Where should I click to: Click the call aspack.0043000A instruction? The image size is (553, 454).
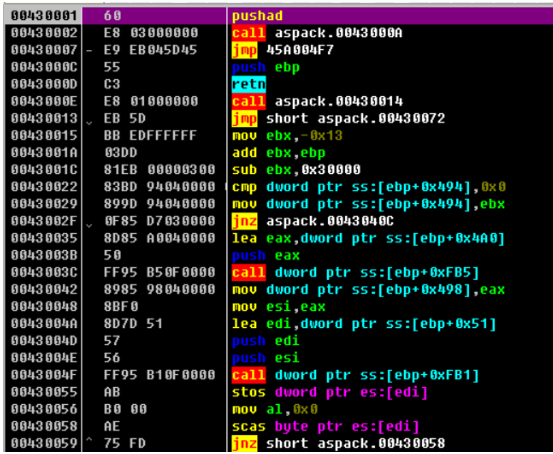pos(317,33)
